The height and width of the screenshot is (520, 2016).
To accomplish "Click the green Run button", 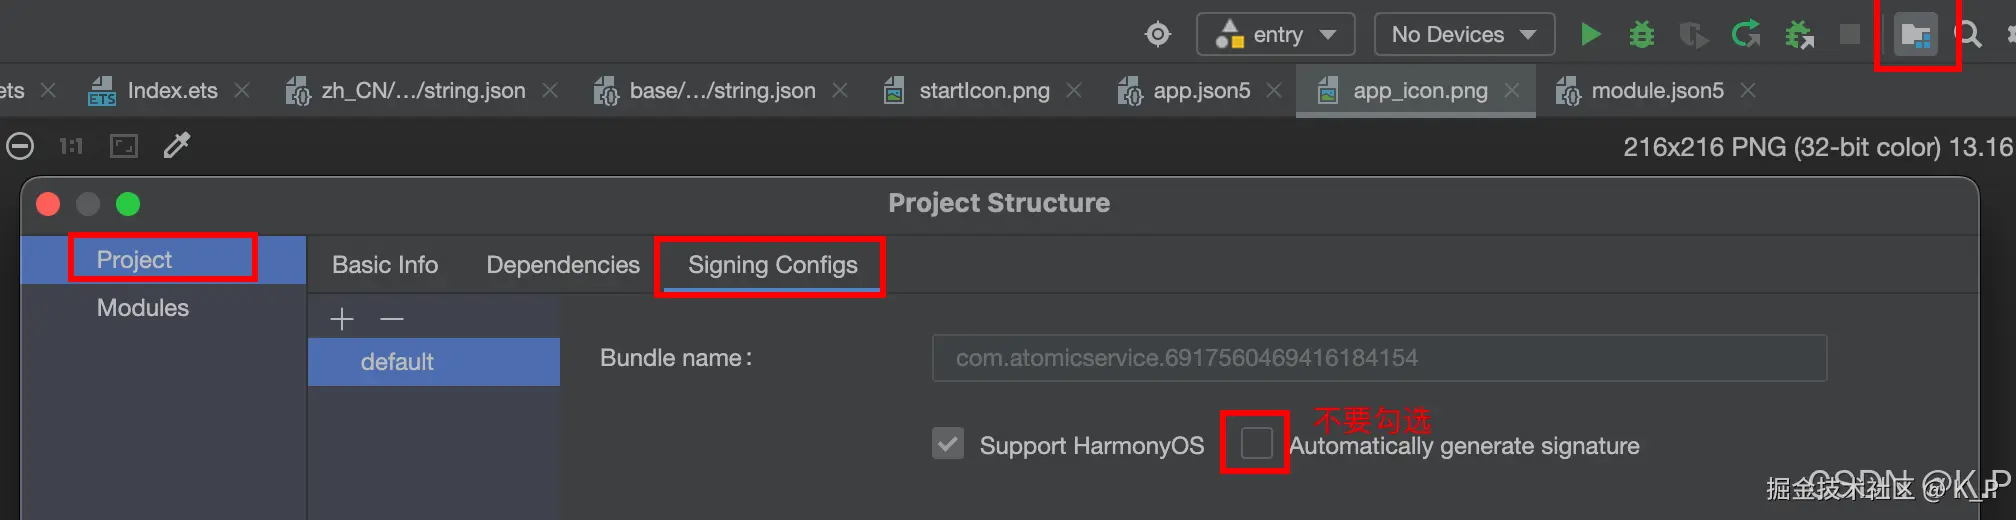I will click(x=1590, y=35).
